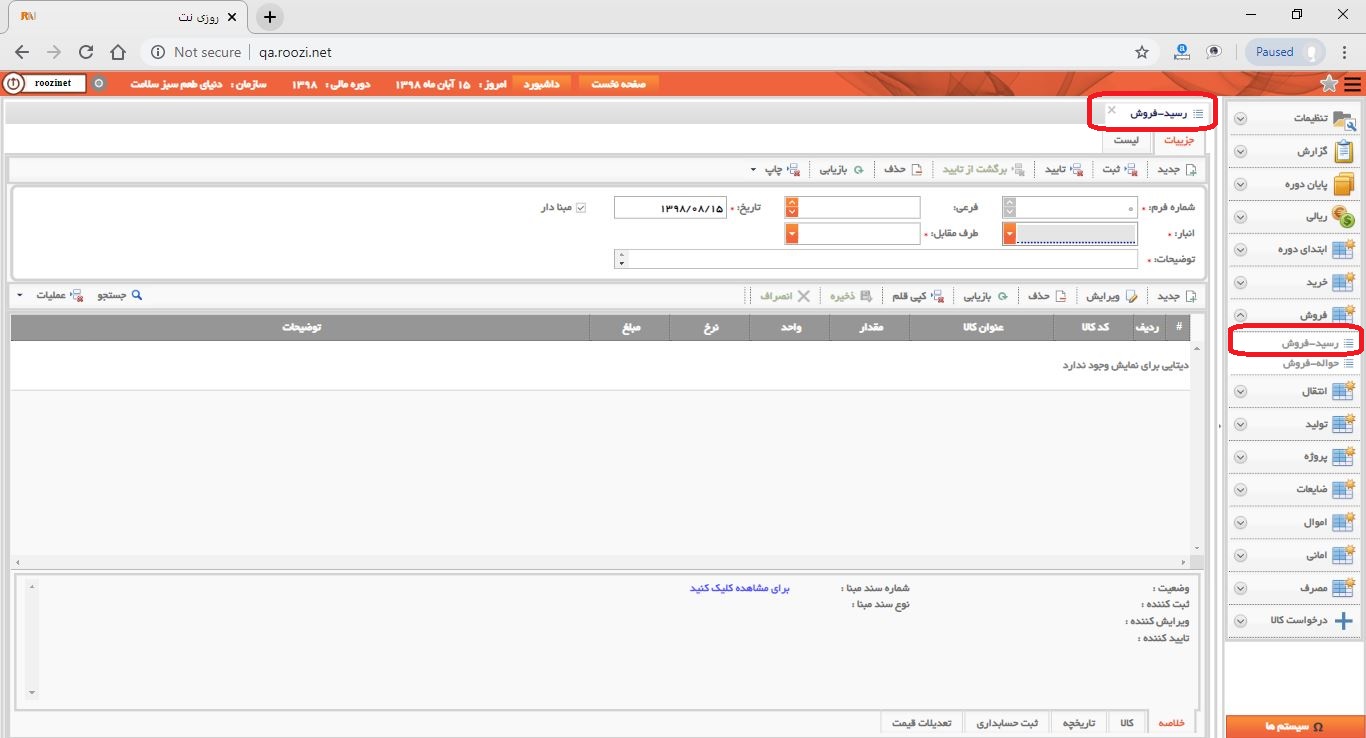
Task: Click the تنظیمات settings folder icon
Action: [x=1344, y=119]
